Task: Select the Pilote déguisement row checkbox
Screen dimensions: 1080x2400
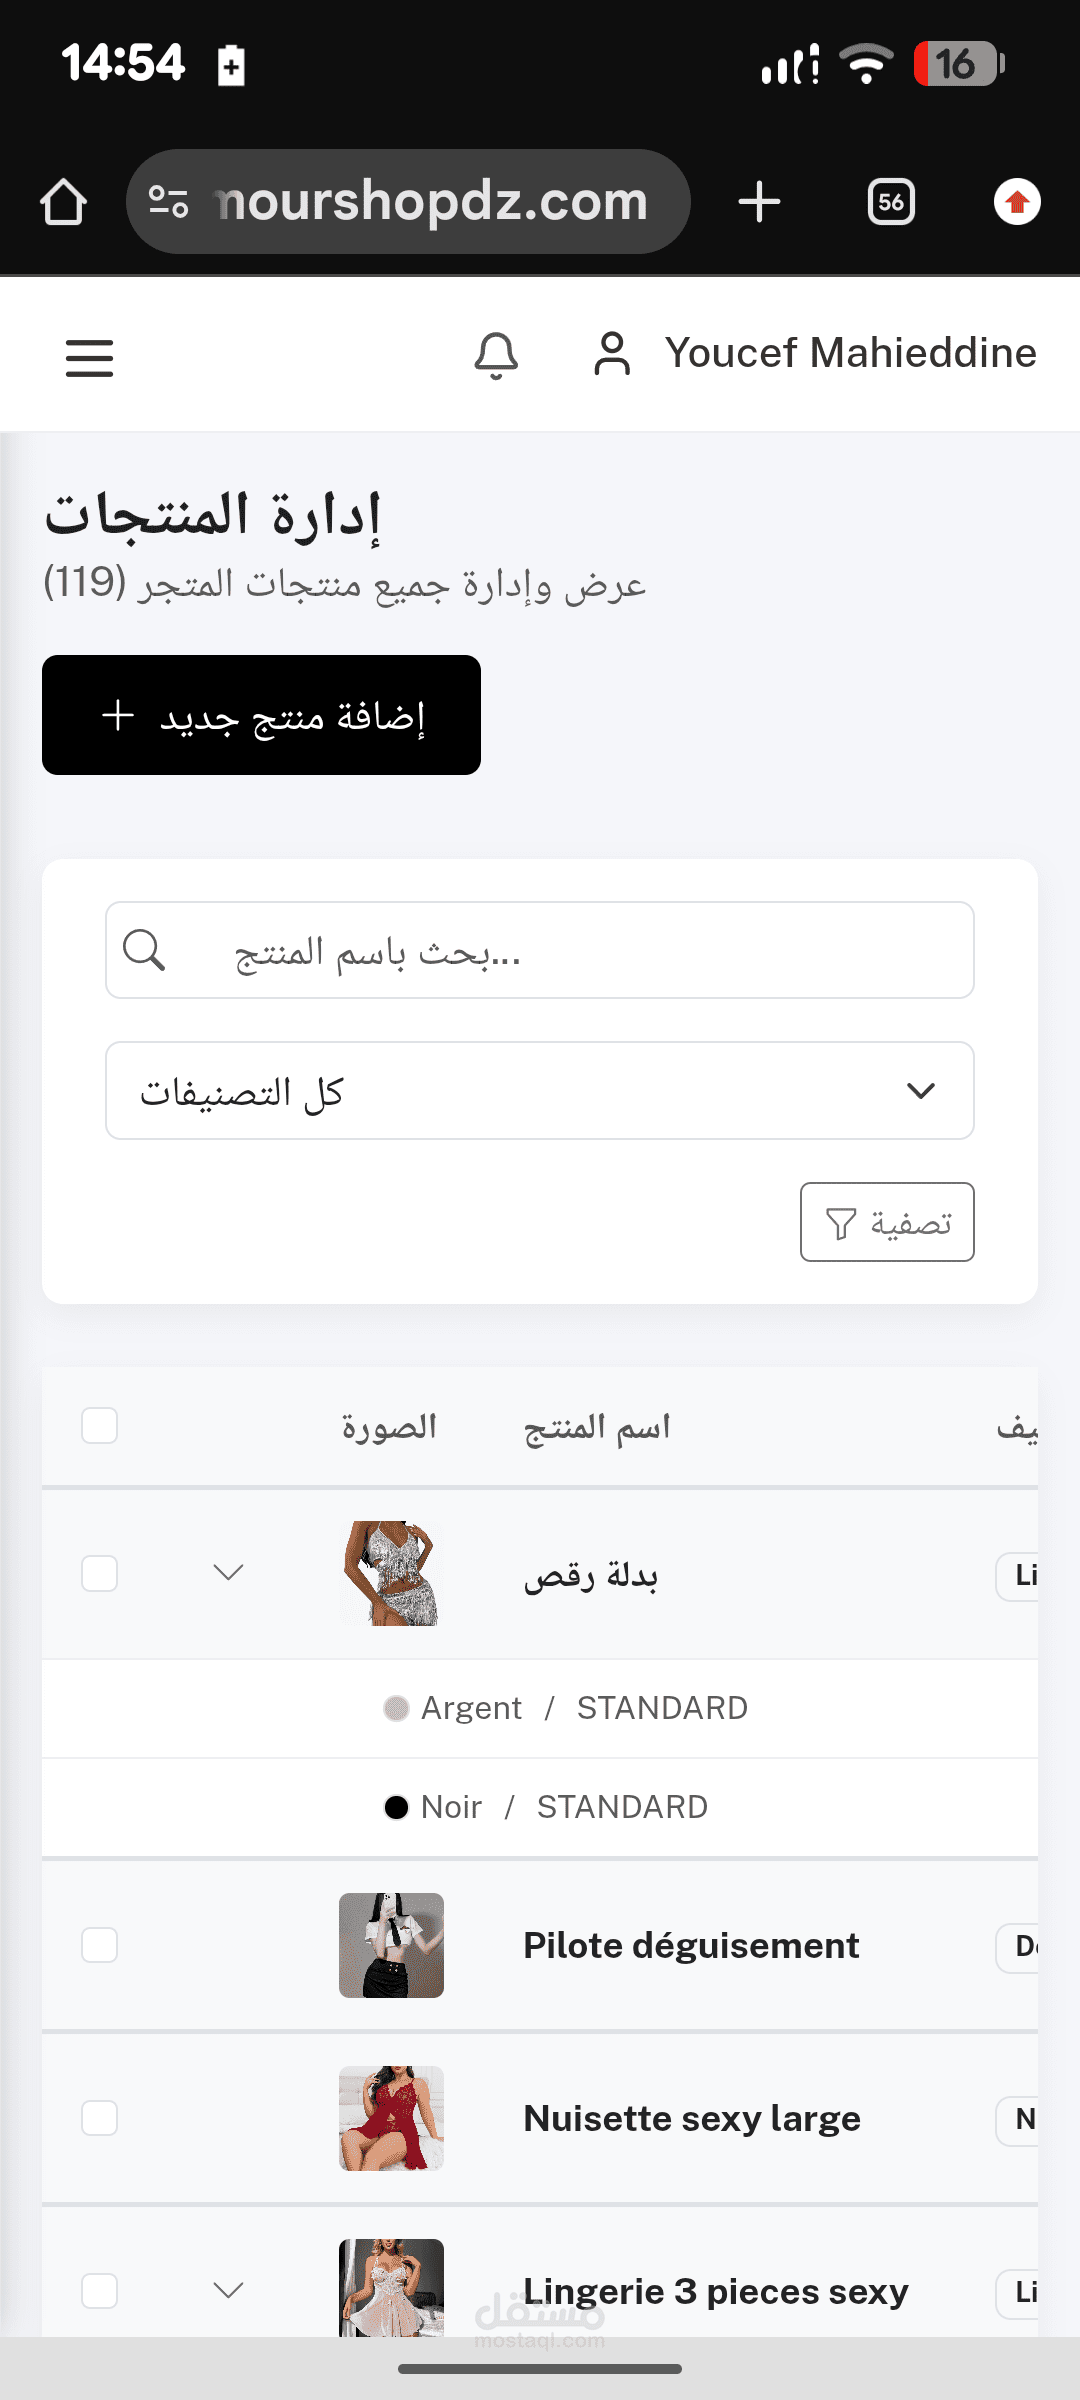Action: 99,1945
